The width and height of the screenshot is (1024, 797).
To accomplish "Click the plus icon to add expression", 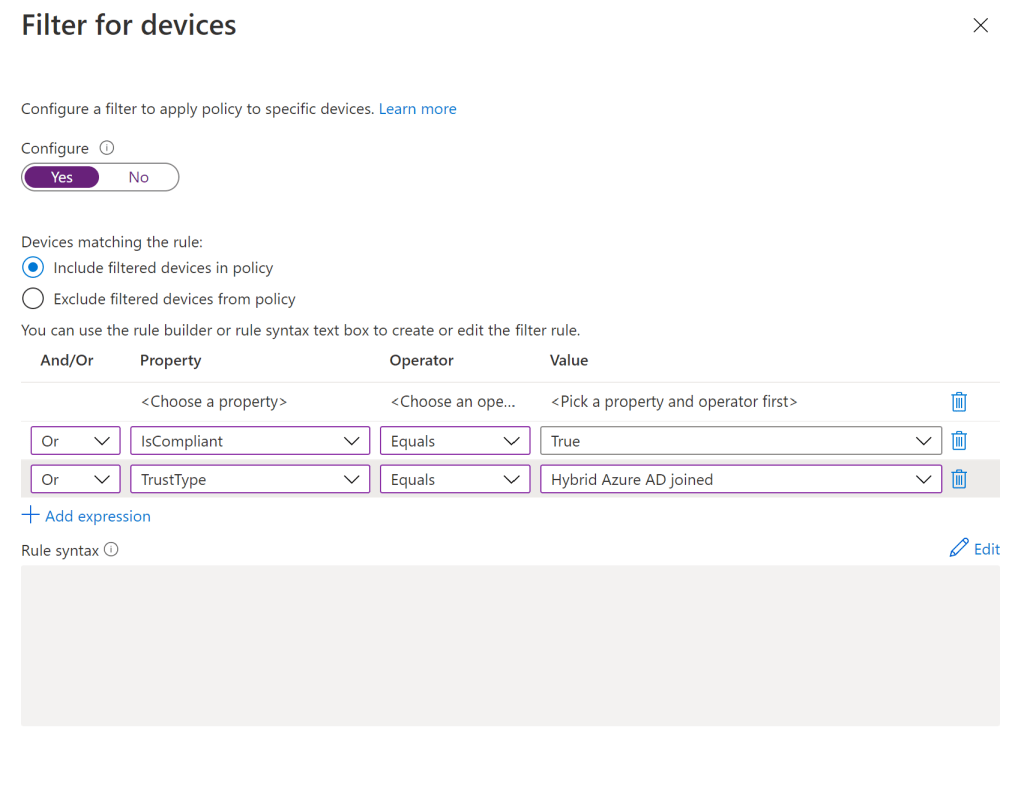I will pyautogui.click(x=31, y=515).
